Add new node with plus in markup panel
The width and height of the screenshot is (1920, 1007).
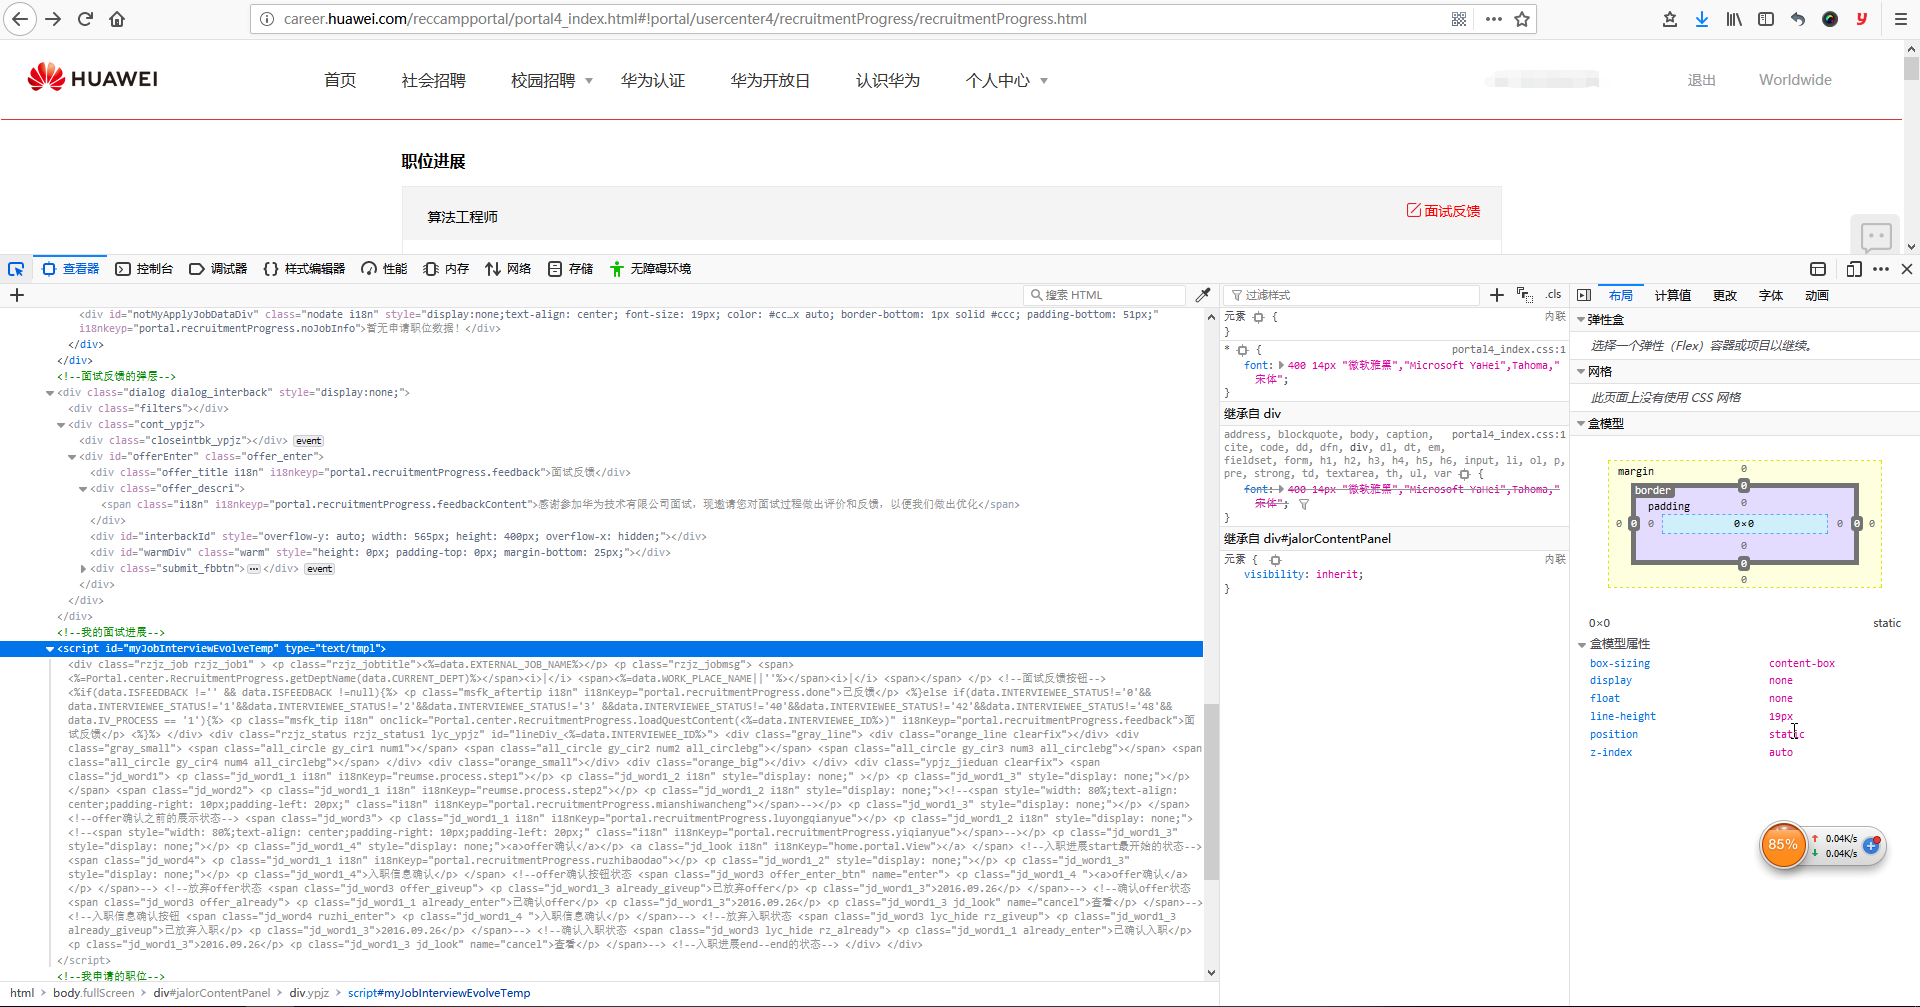[x=17, y=295]
